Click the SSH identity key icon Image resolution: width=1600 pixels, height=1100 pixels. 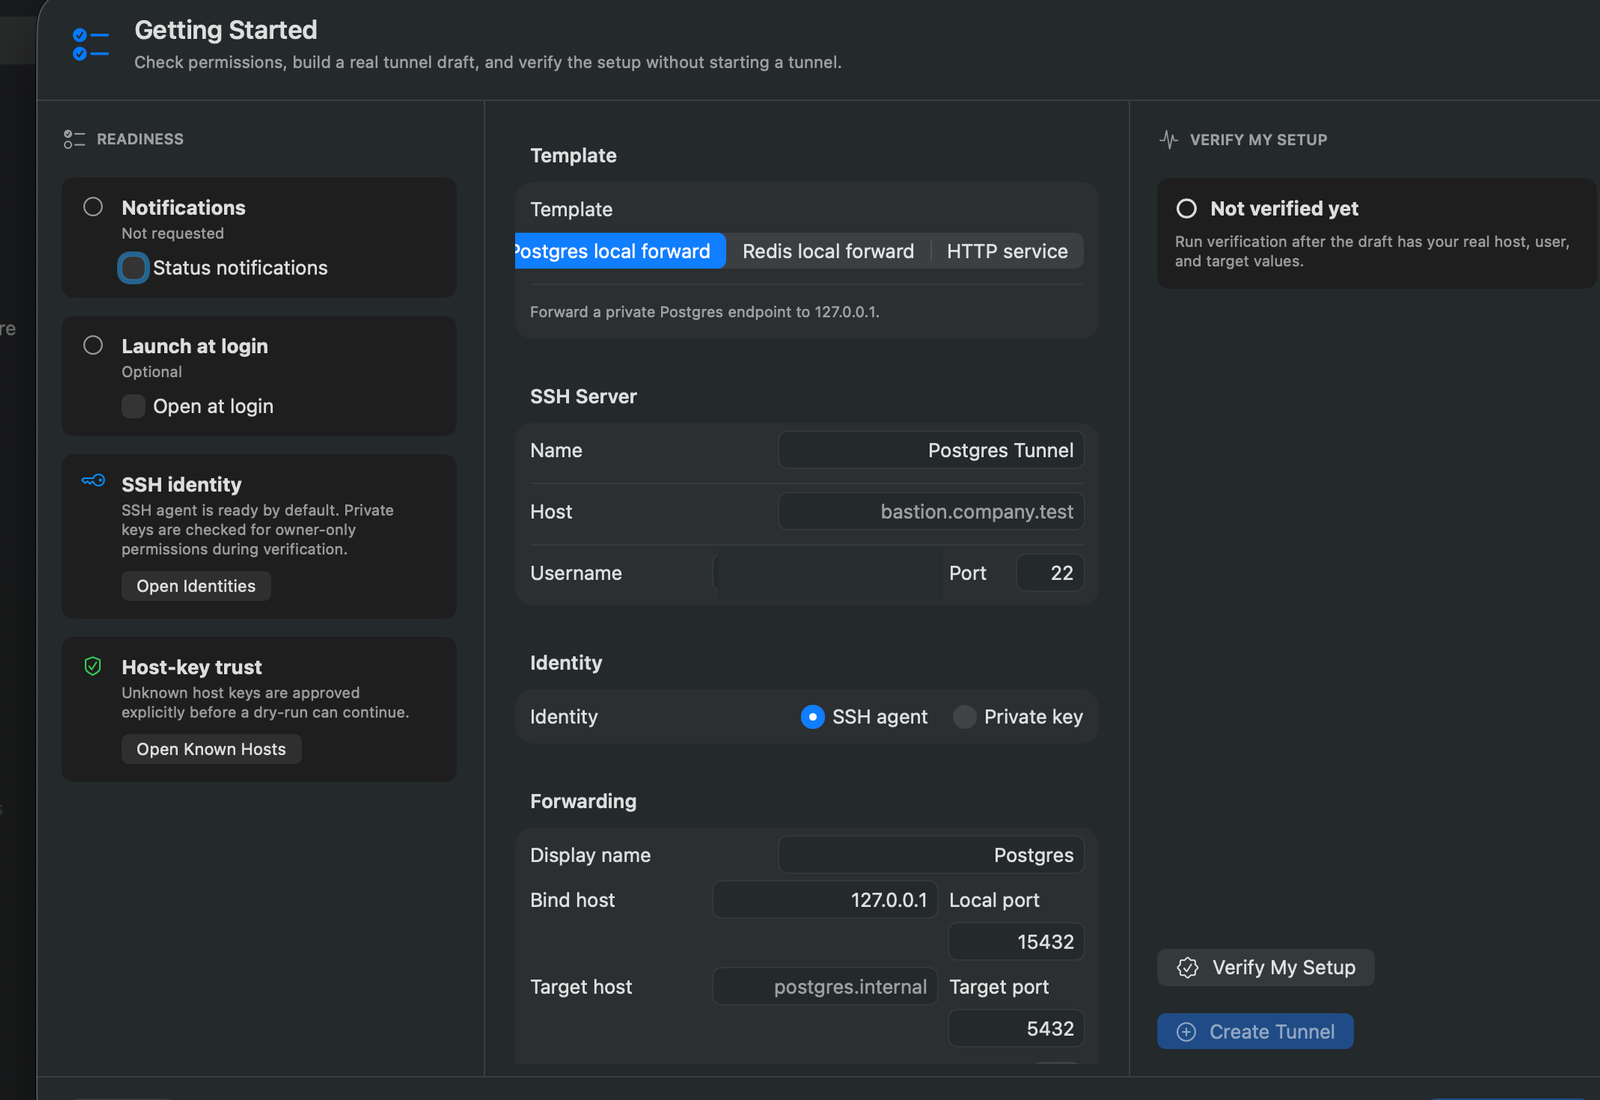[x=93, y=481]
